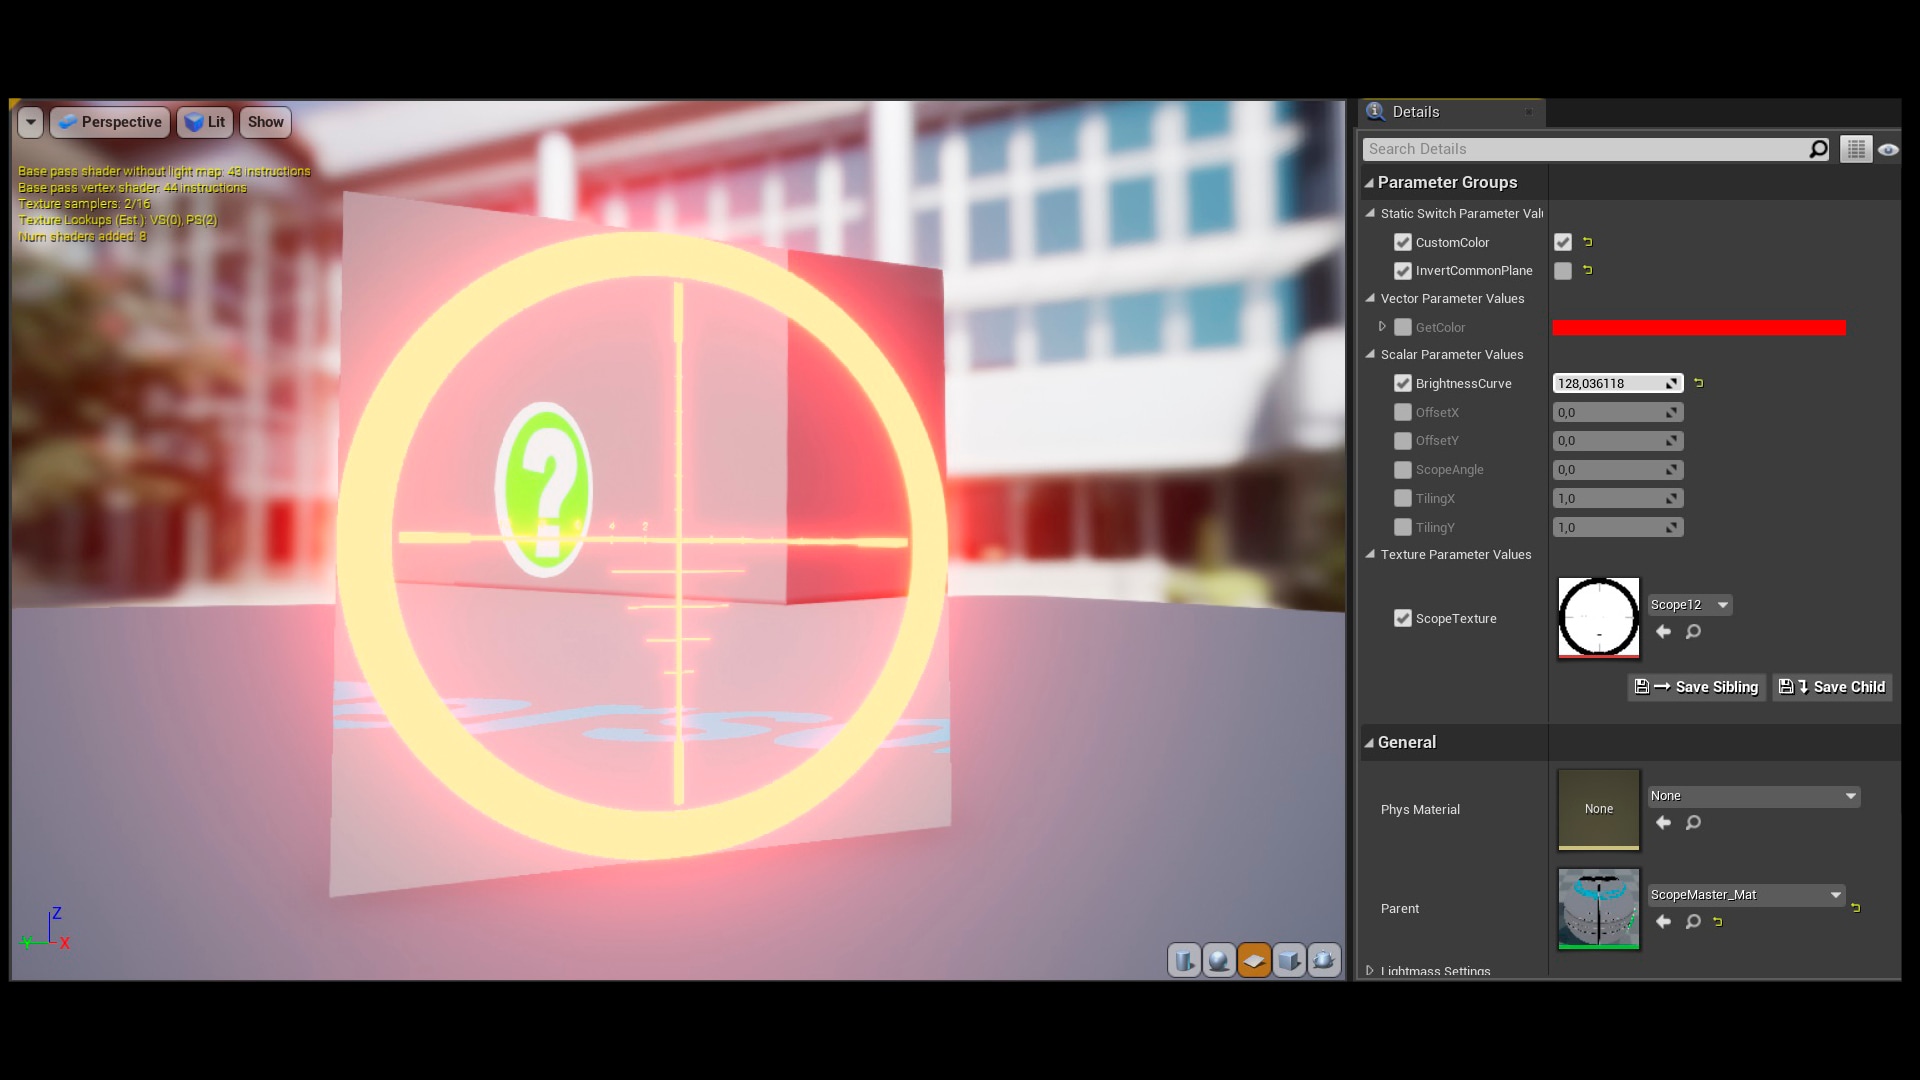The height and width of the screenshot is (1080, 1920).
Task: Expand the Lightmass Settings section
Action: pos(1369,971)
